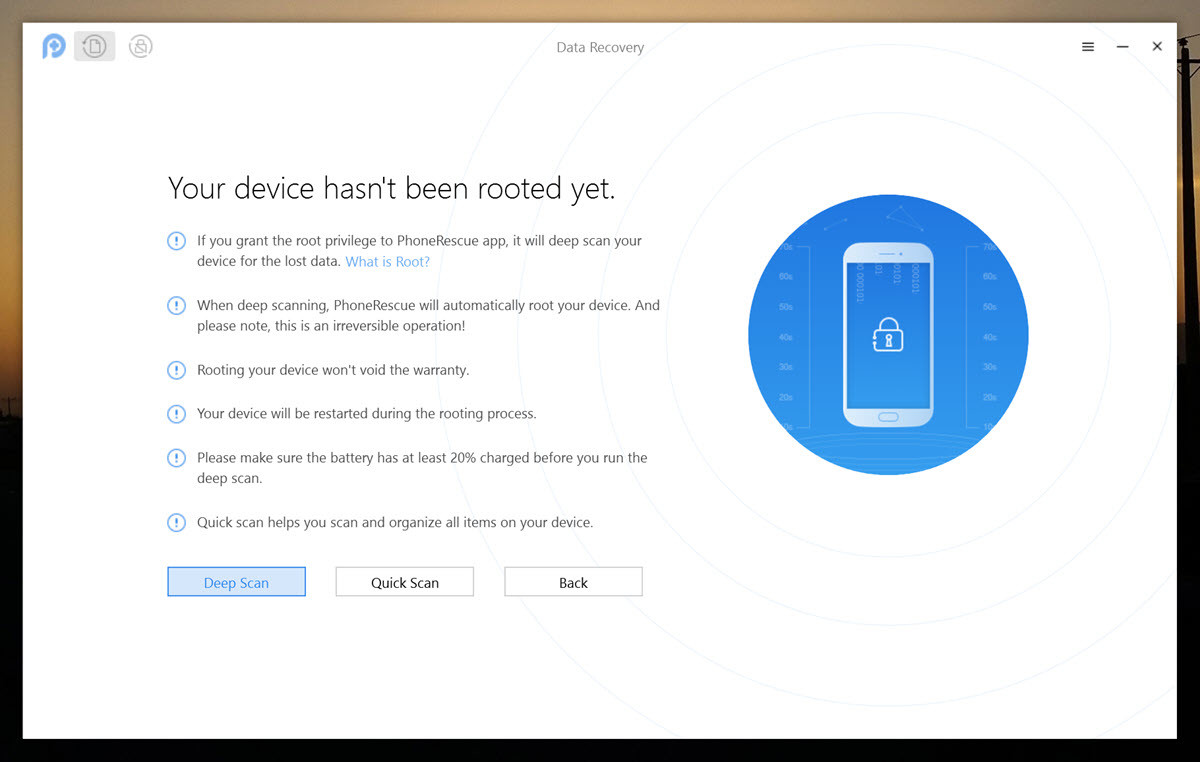Click "Your device hasn't been rooted yet" heading
1200x762 pixels.
pos(391,188)
